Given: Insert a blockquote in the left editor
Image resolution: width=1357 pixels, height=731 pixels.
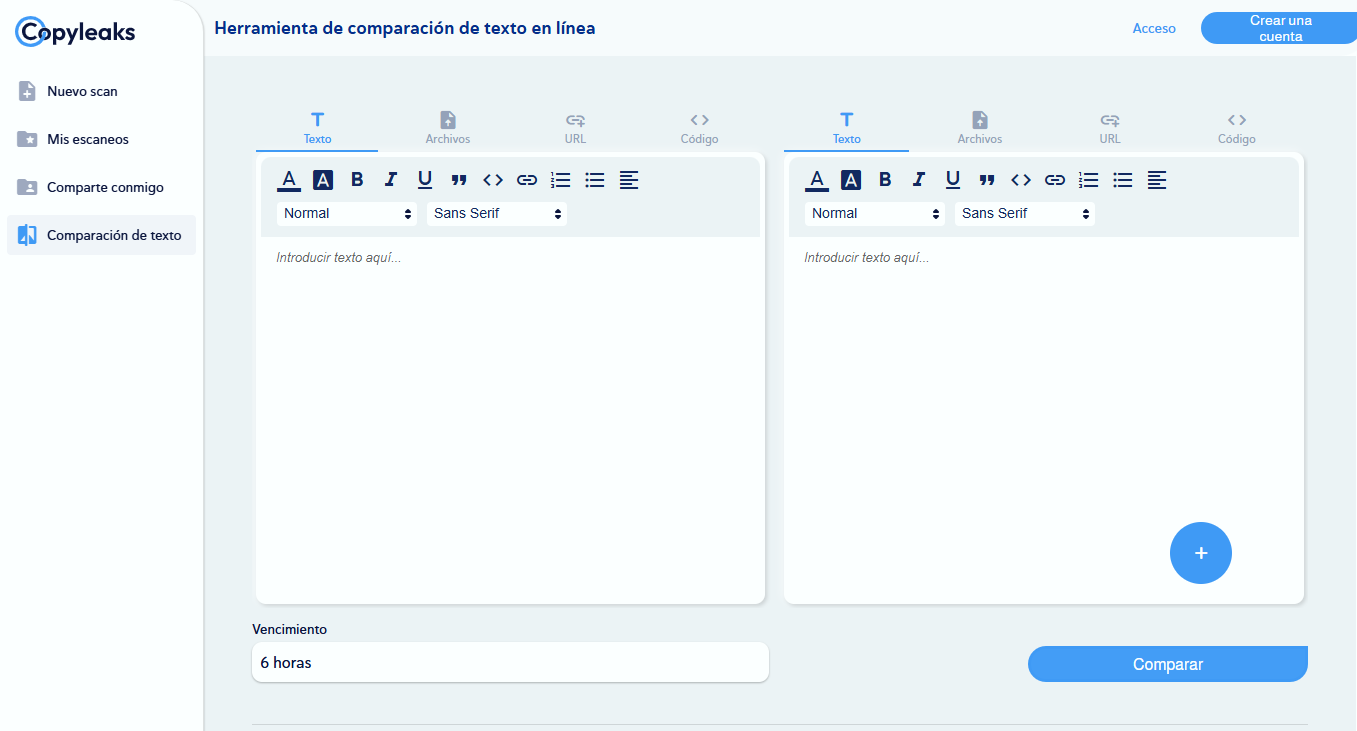Looking at the screenshot, I should pyautogui.click(x=458, y=179).
